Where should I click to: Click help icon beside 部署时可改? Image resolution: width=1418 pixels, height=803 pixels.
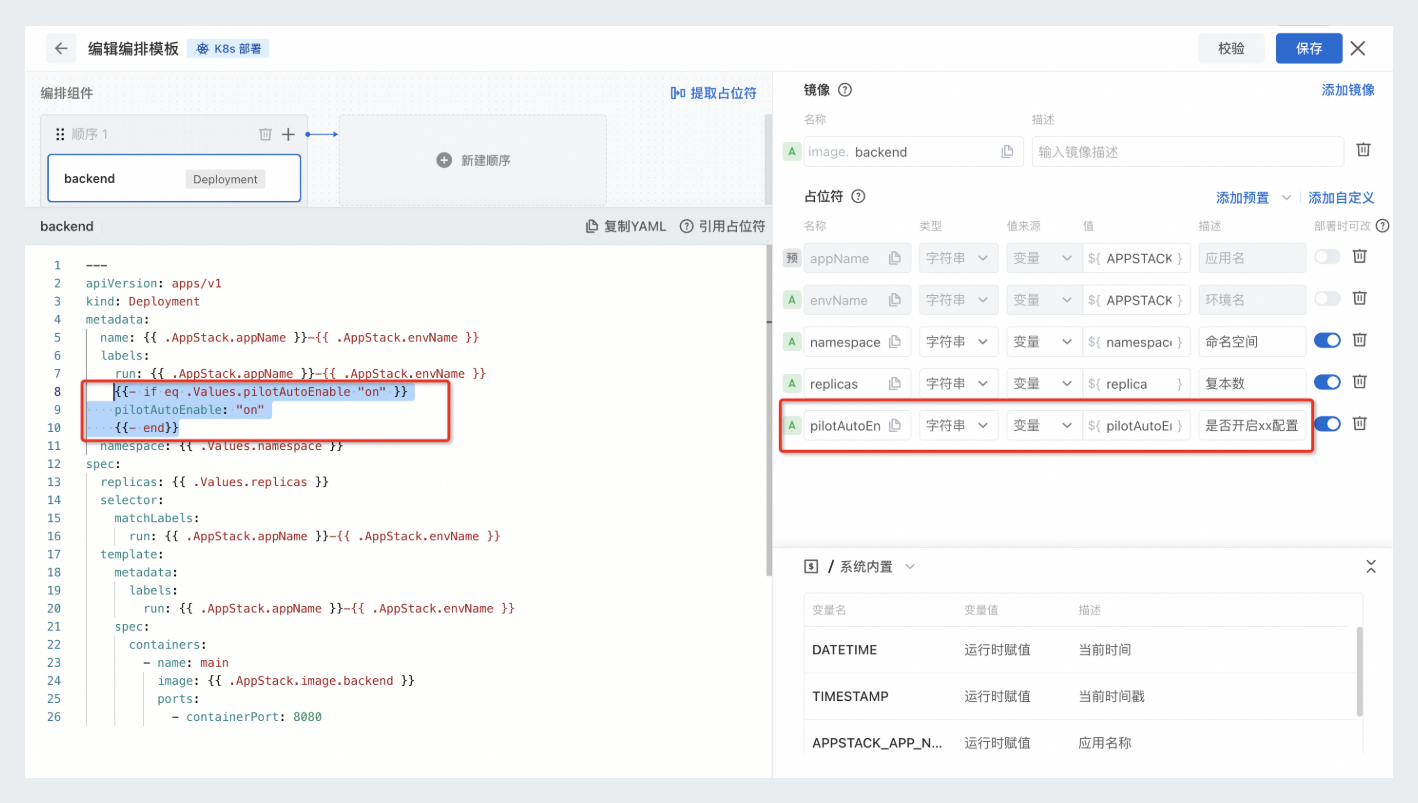pos(1383,226)
